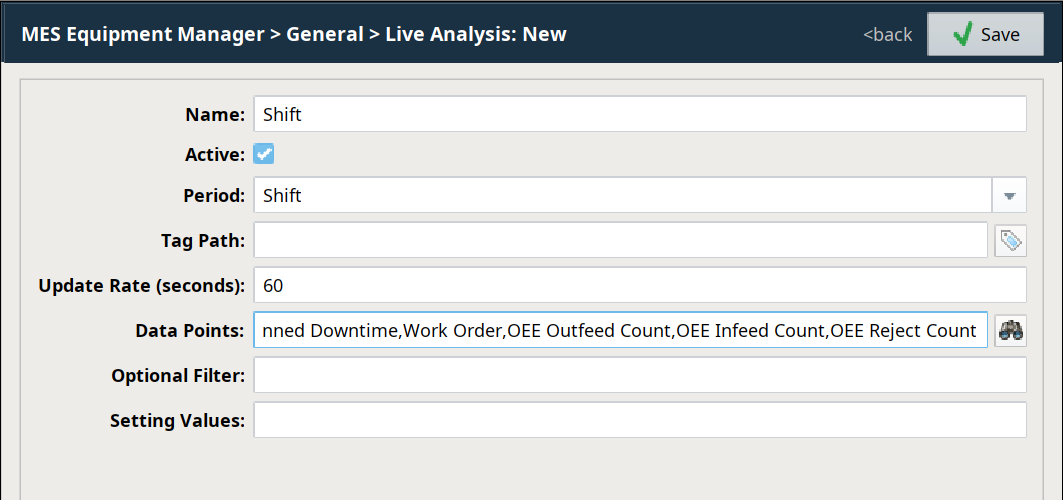Click the Period label text
This screenshot has height=500, width=1063.
tap(214, 195)
